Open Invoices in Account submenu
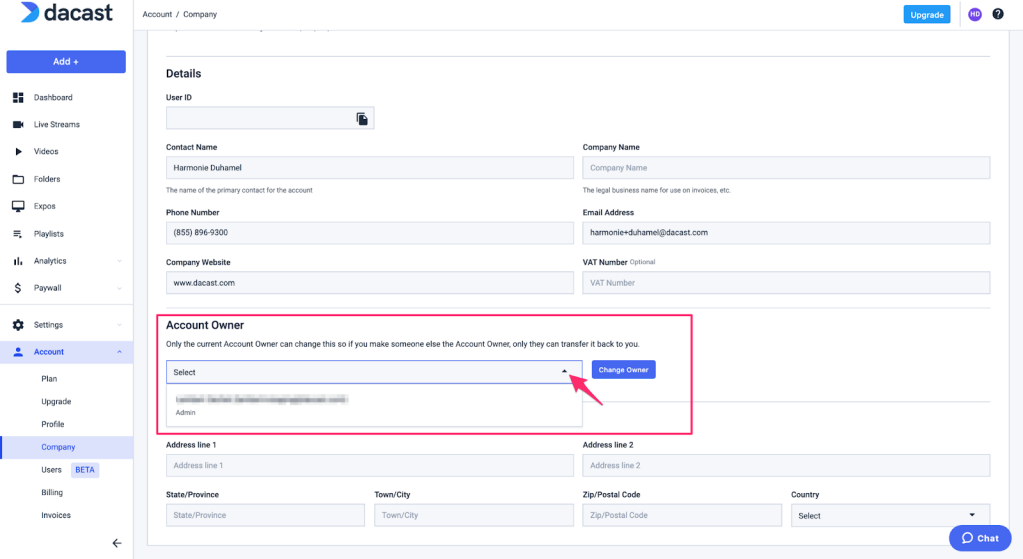Viewport: 1023px width, 559px height. tap(56, 515)
